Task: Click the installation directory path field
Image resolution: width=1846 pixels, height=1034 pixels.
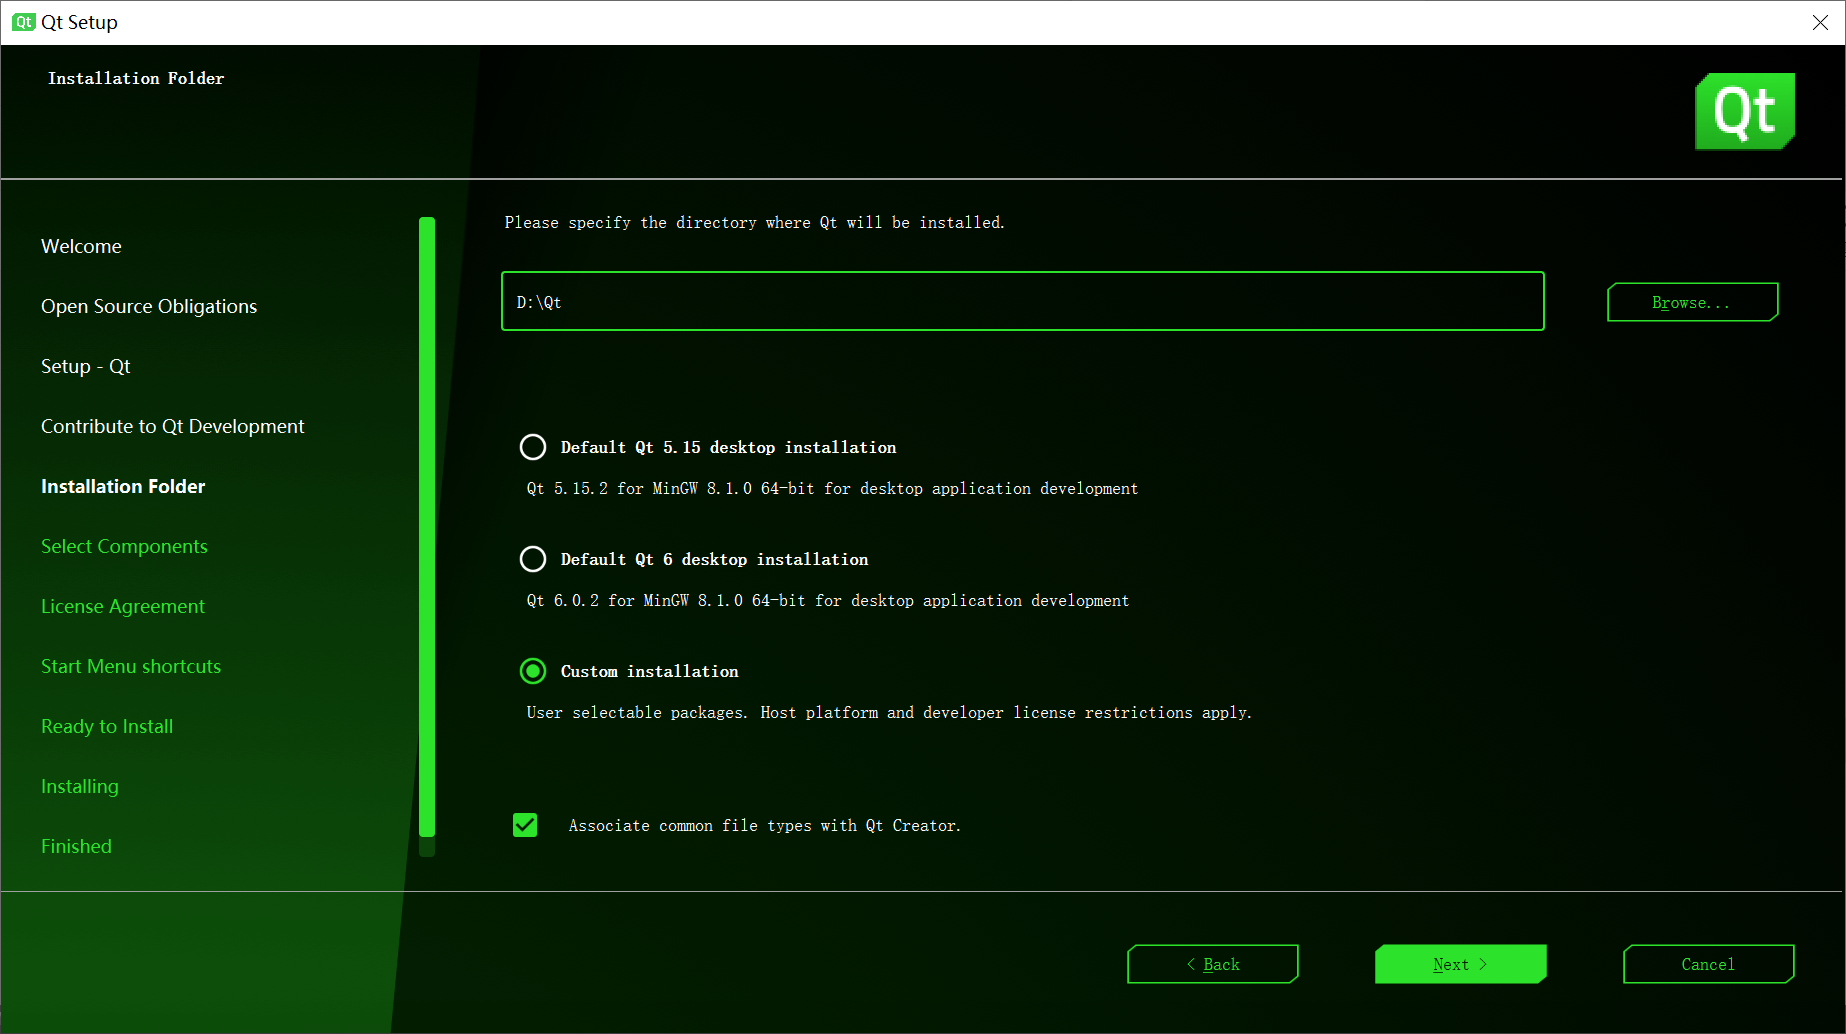Action: pyautogui.click(x=1022, y=301)
